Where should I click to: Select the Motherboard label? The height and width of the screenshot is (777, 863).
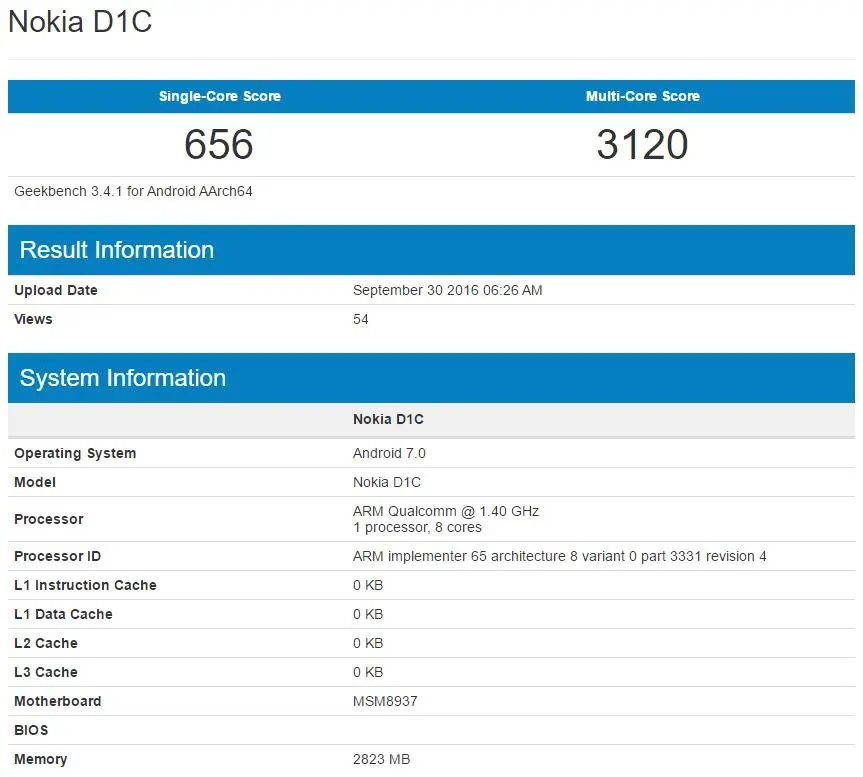(58, 701)
